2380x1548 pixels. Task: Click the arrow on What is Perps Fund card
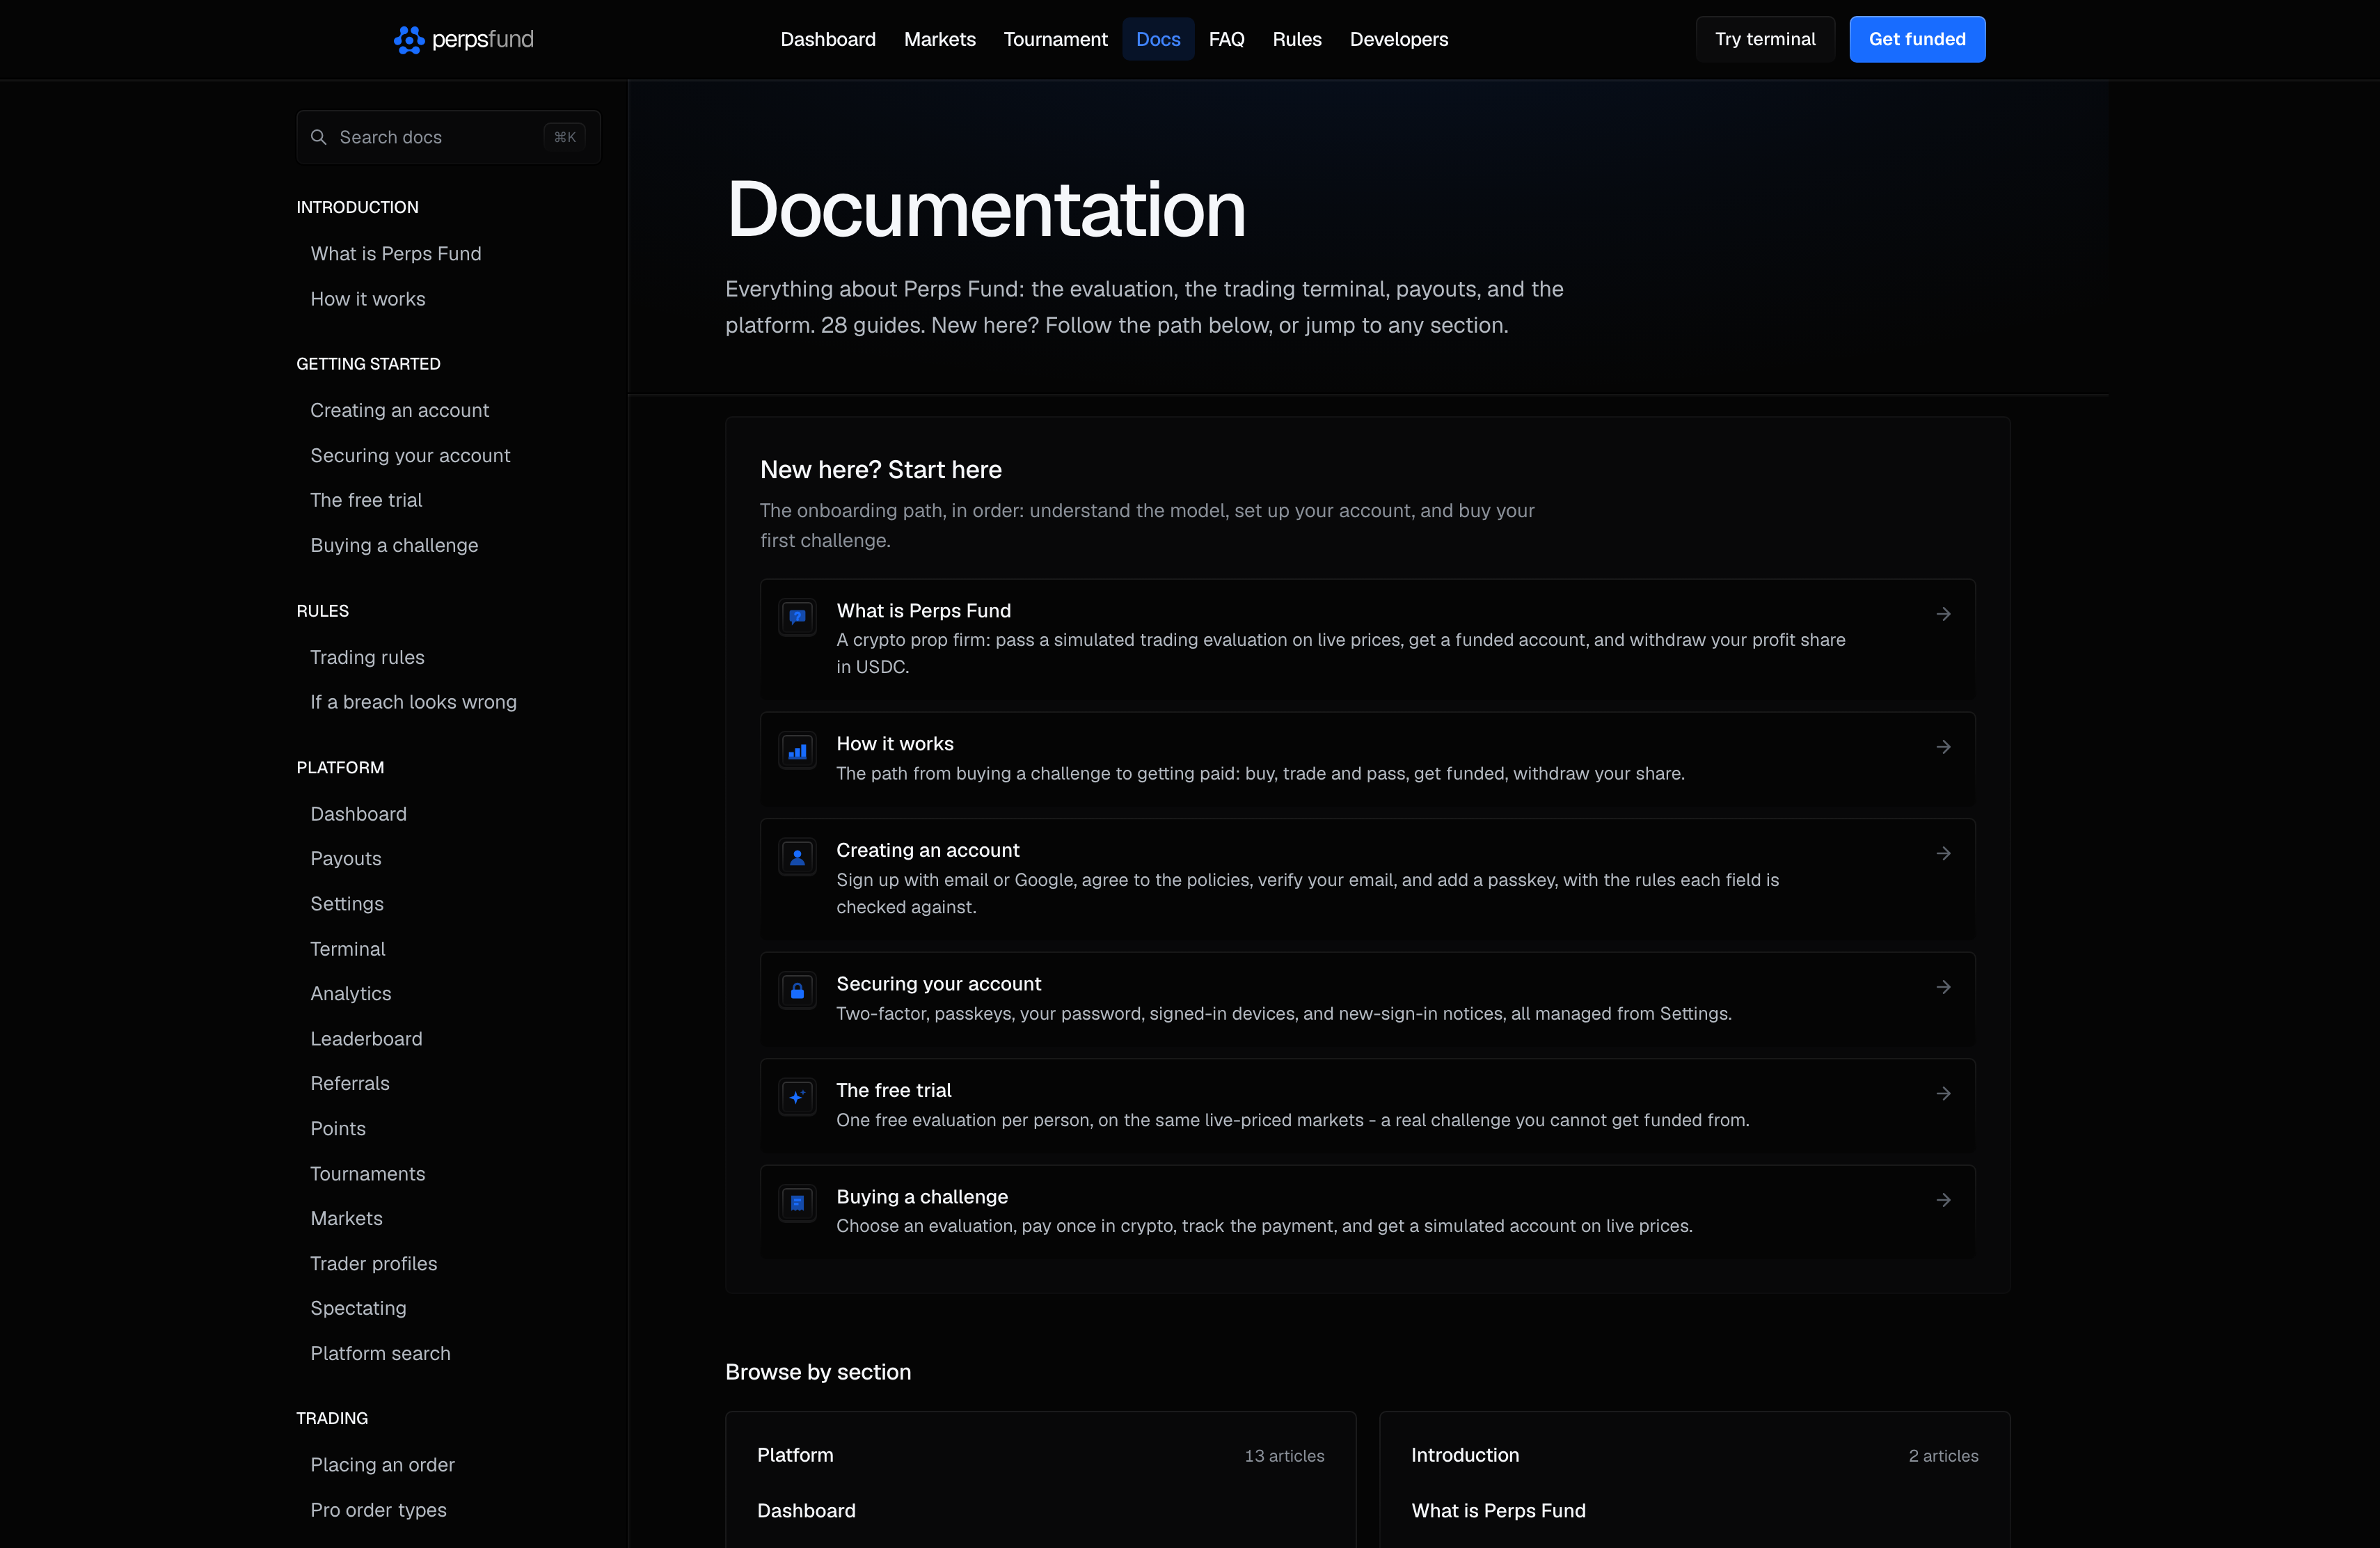pos(1943,614)
